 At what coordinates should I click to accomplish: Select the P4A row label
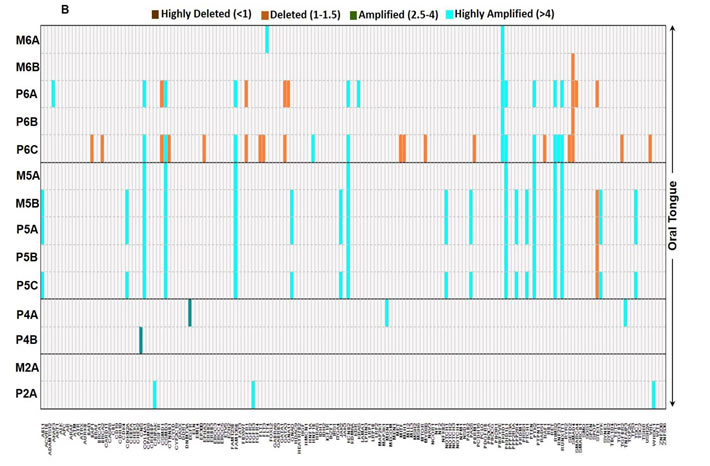point(27,314)
